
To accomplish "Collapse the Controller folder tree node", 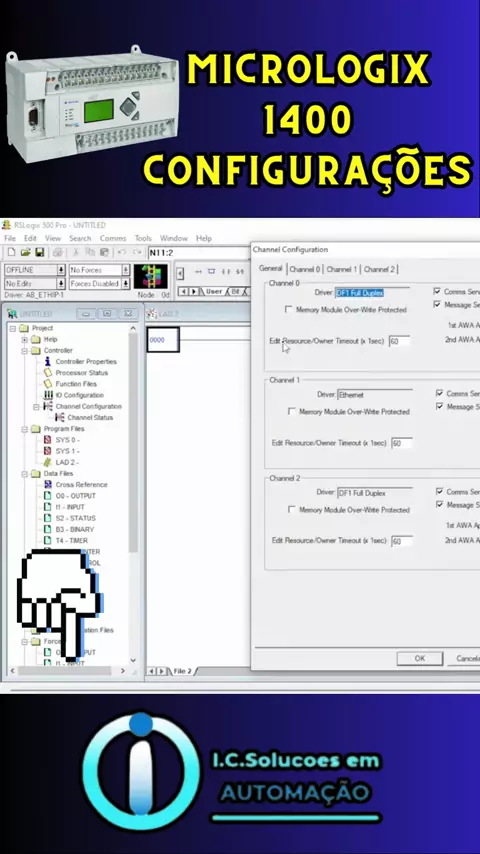I will coord(25,351).
